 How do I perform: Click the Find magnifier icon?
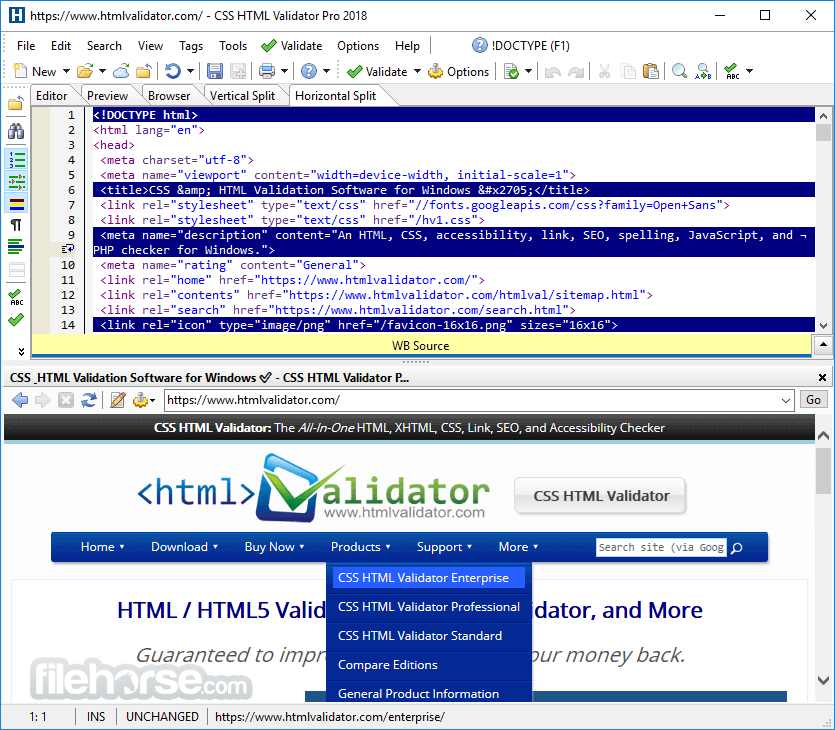click(x=679, y=71)
